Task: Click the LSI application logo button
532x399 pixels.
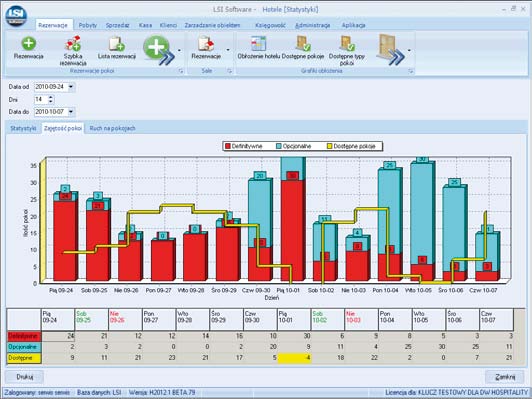Action: click(x=16, y=16)
